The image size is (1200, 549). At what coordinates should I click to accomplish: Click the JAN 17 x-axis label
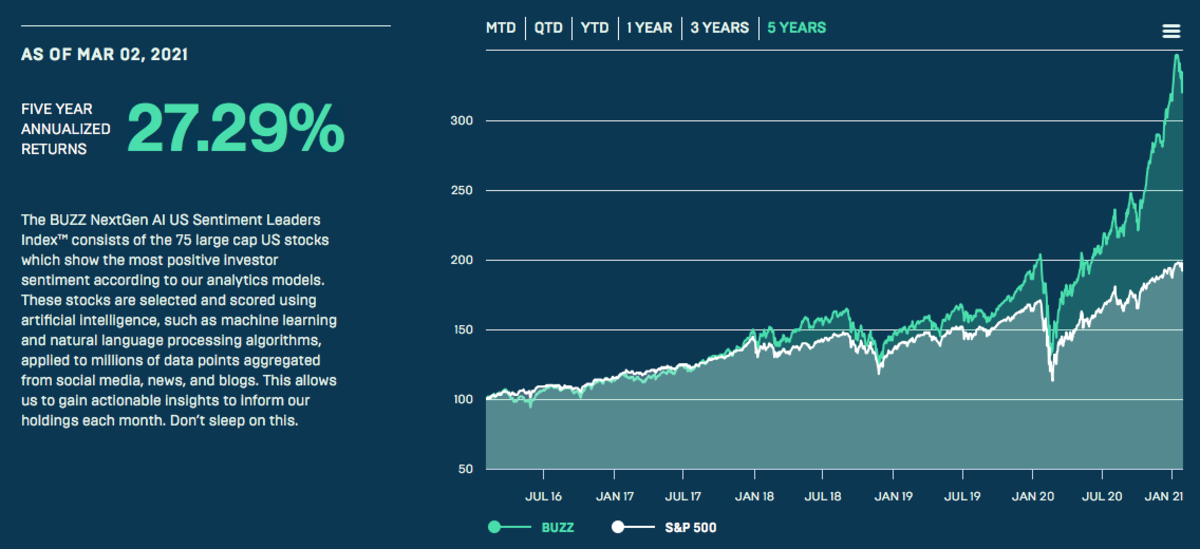coord(614,495)
